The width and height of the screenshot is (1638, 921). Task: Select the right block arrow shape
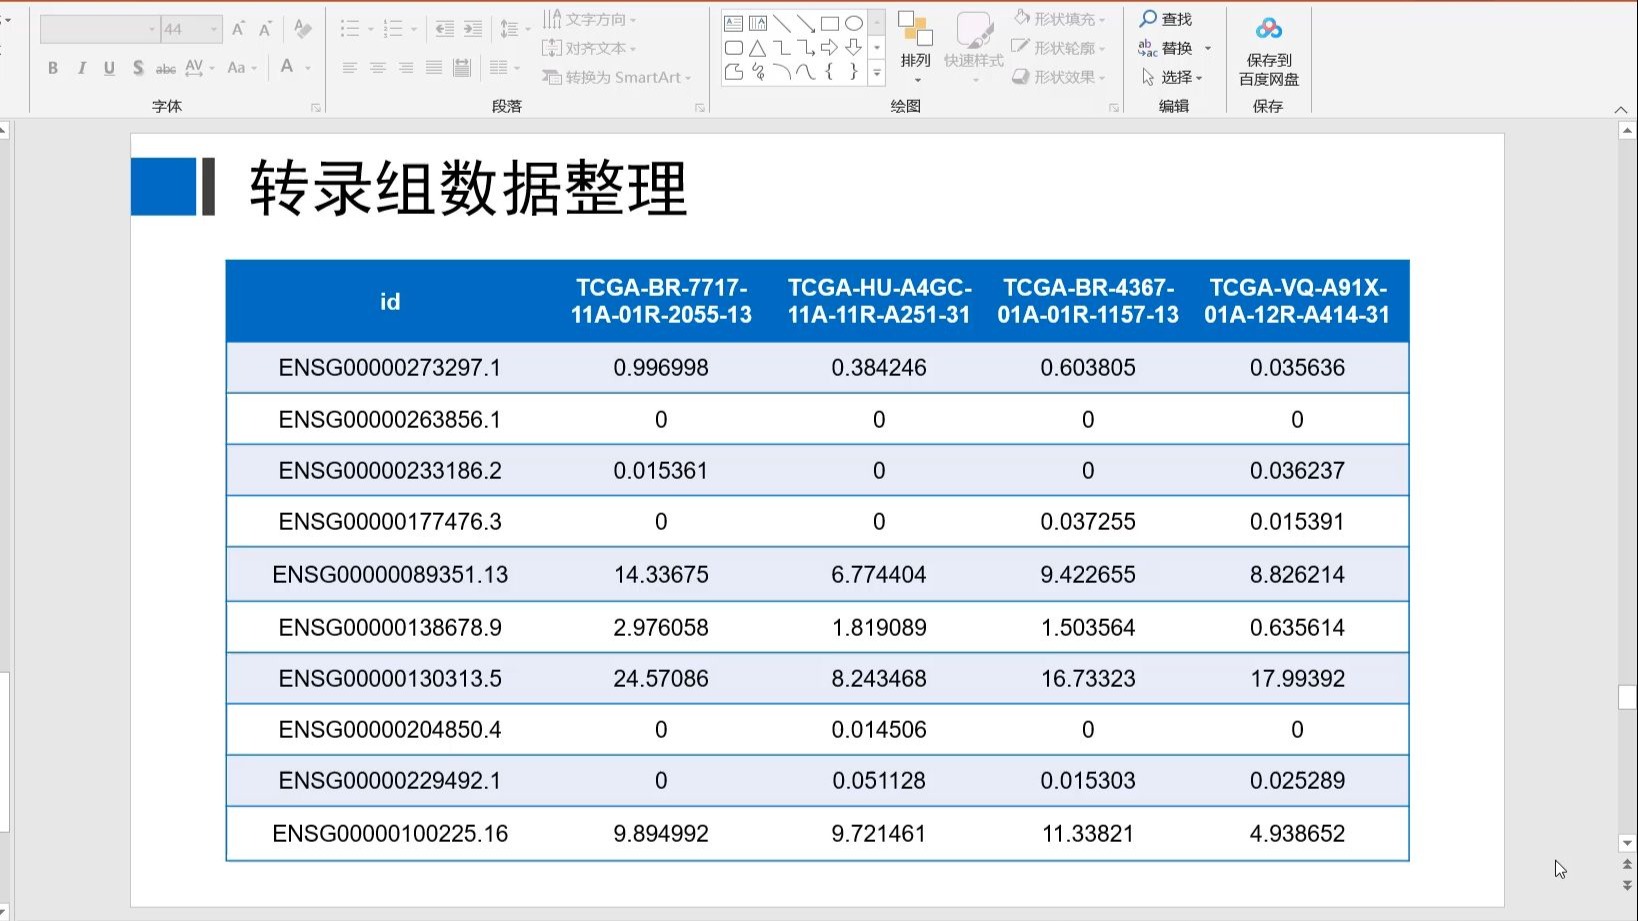tap(829, 47)
